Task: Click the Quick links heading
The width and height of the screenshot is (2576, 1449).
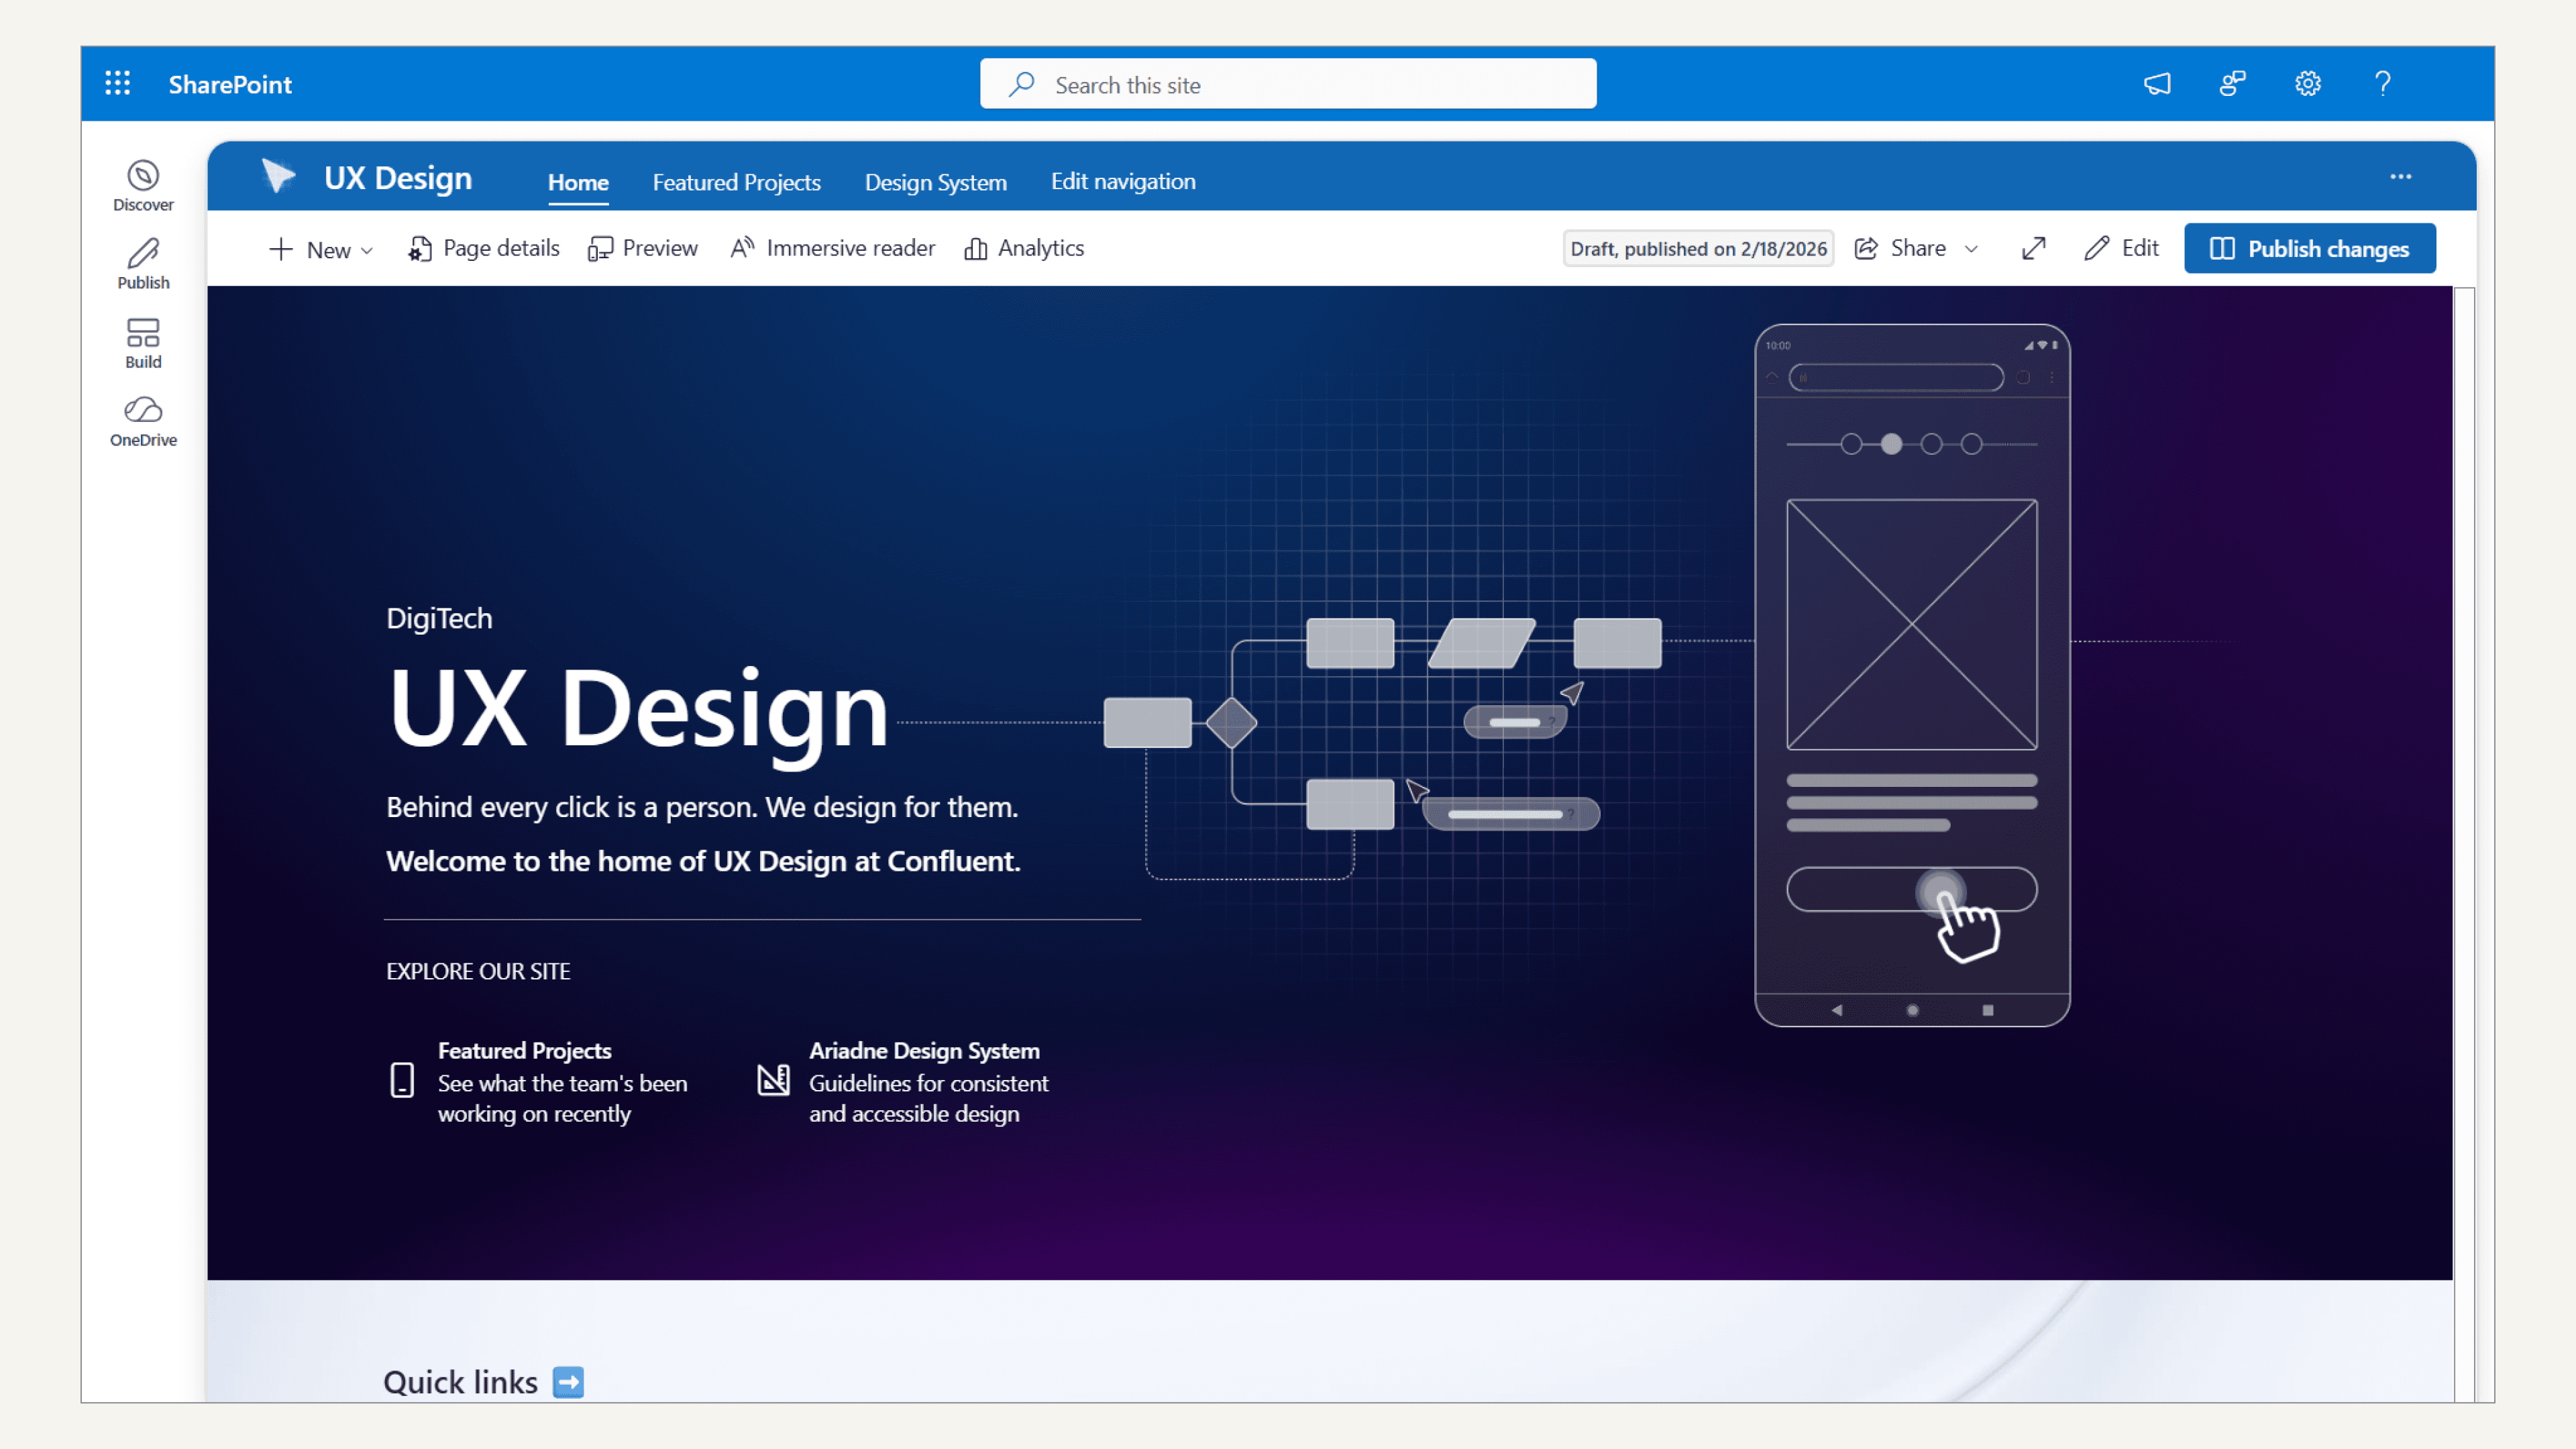Action: 460,1382
